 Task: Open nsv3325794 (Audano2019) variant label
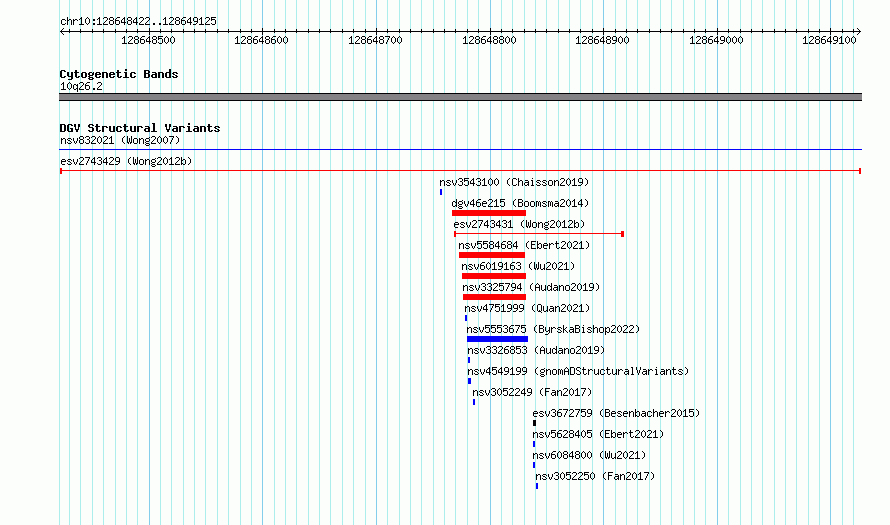click(x=531, y=287)
